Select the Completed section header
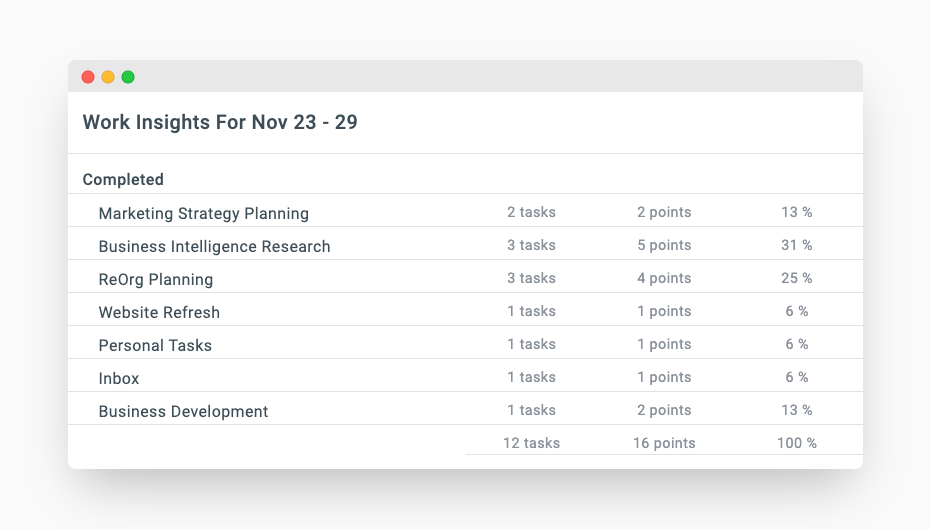This screenshot has height=529, width=931. pyautogui.click(x=123, y=180)
